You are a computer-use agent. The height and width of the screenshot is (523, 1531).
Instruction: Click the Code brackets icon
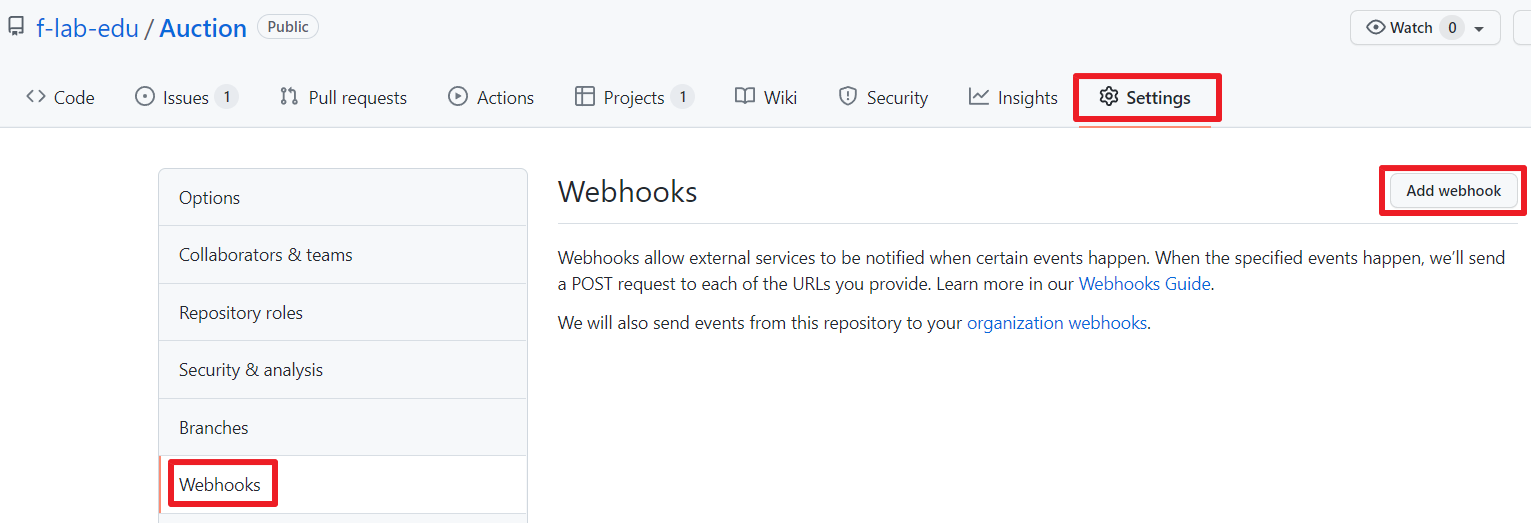point(36,97)
